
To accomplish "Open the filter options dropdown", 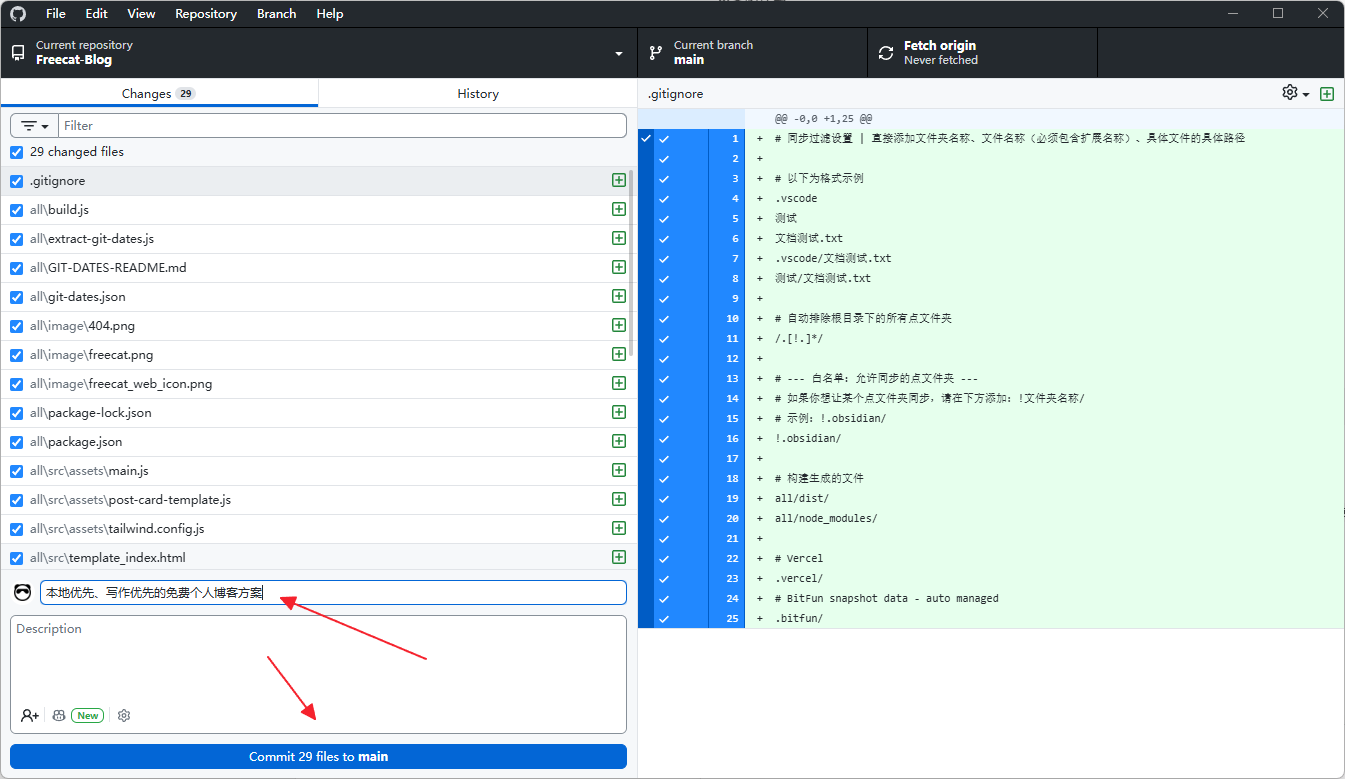I will point(35,126).
